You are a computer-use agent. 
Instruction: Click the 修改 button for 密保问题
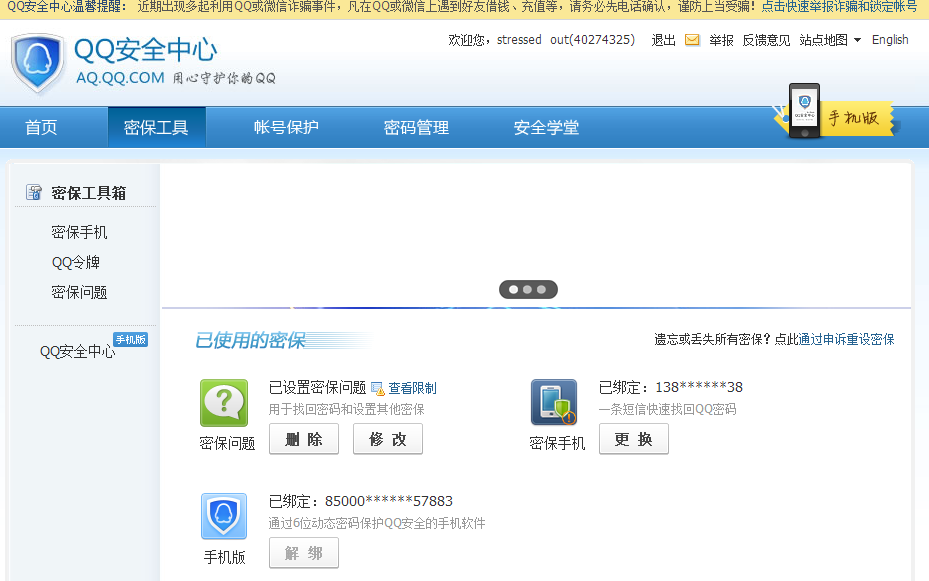tap(388, 439)
